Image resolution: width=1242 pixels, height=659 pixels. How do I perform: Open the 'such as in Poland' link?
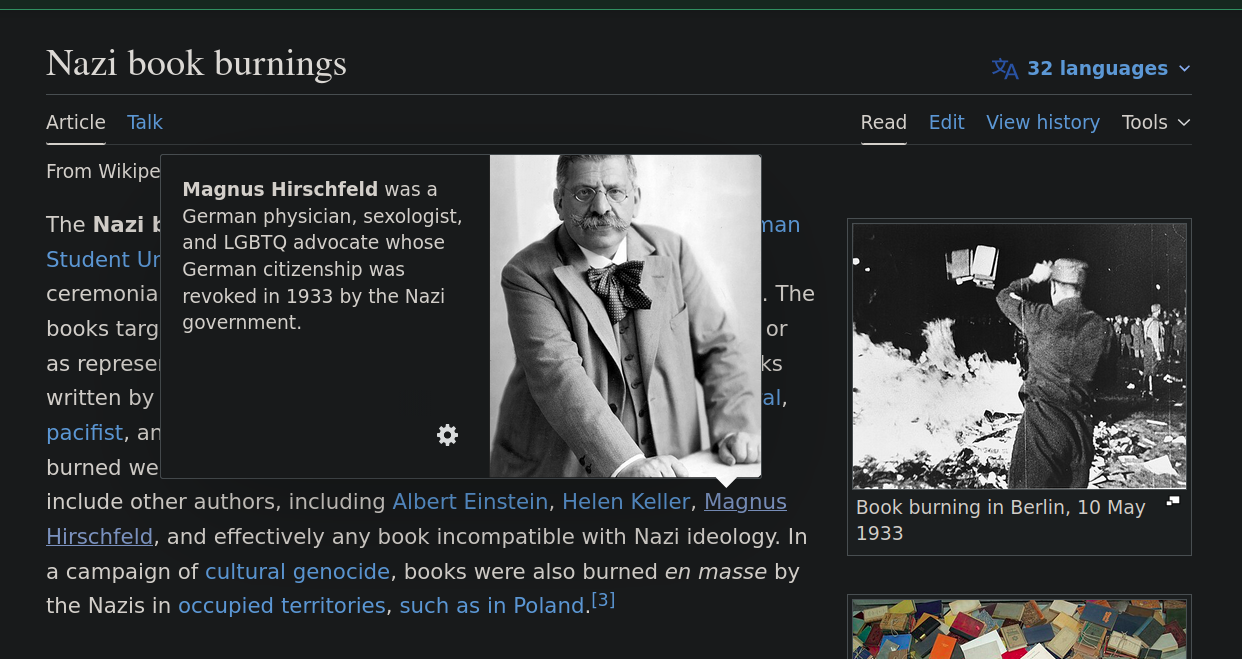492,605
